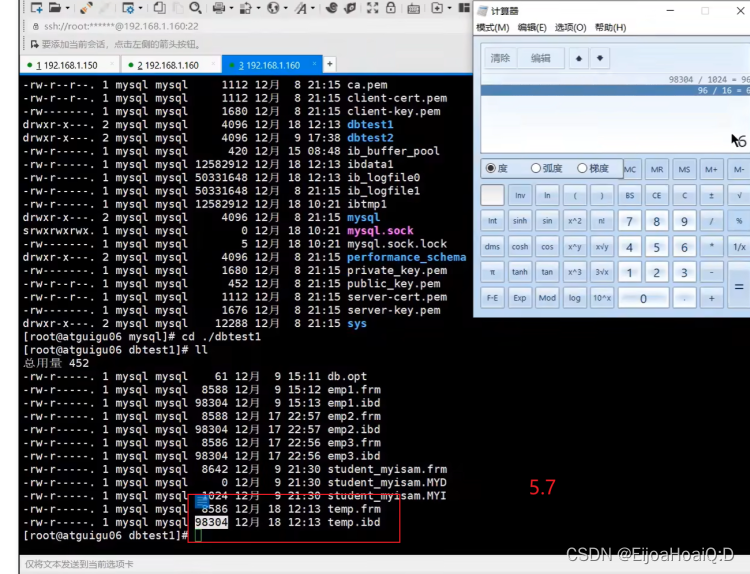Screen dimensions: 750x574
Task: Select the 弧度 radians radio button
Action: click(x=536, y=168)
